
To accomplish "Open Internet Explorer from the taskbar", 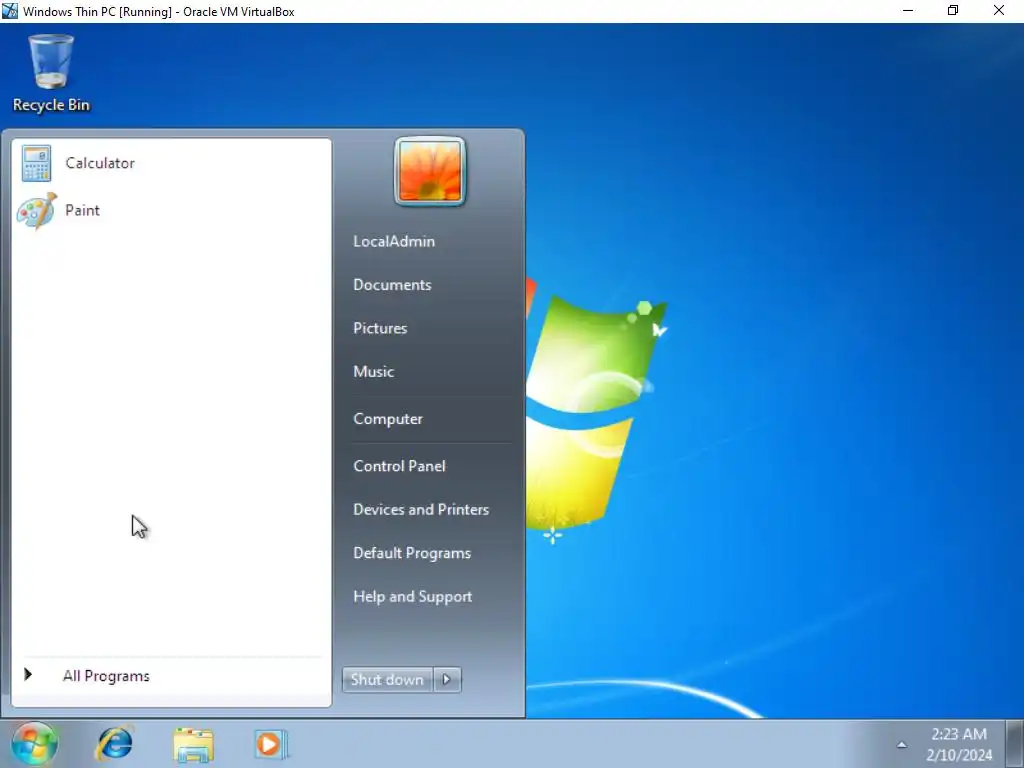I will (115, 744).
